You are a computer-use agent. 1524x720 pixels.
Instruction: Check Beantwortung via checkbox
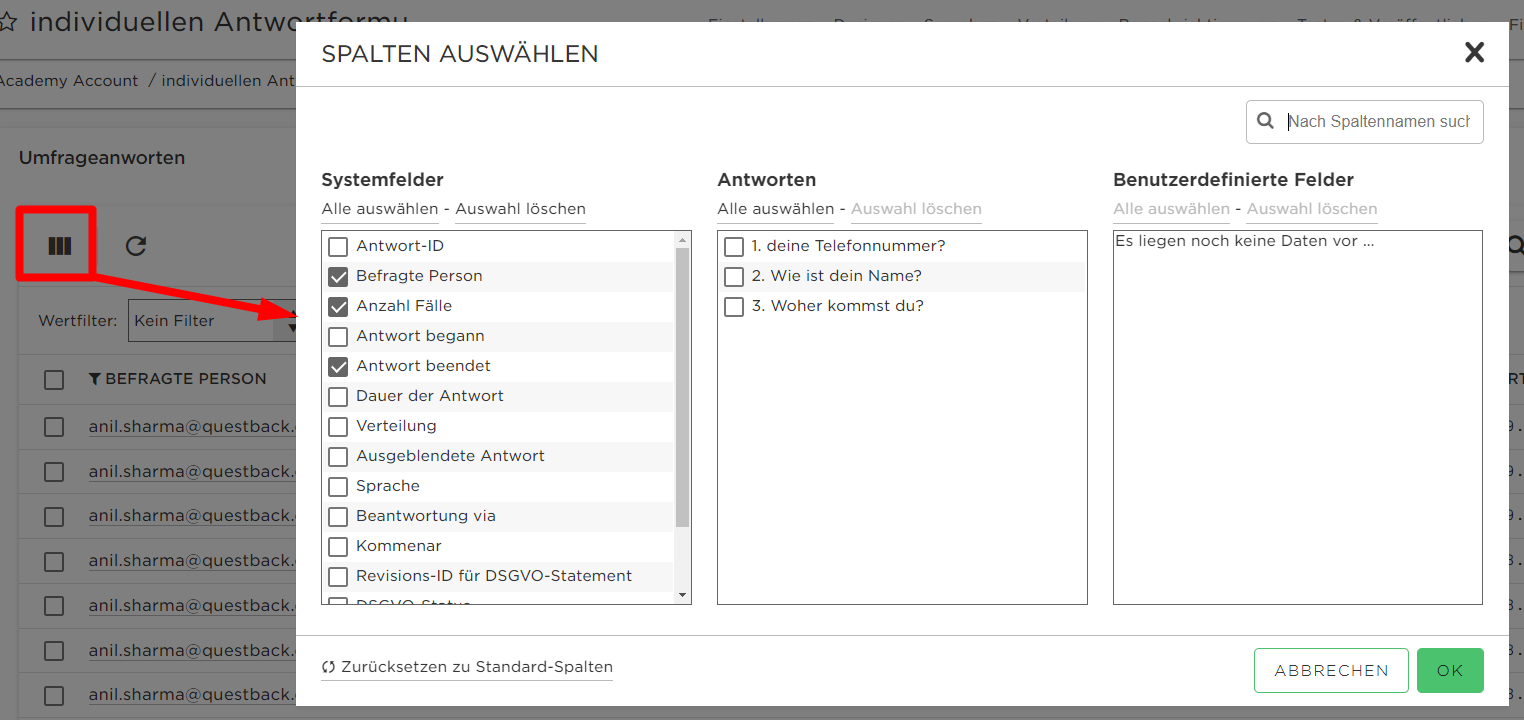pos(338,517)
